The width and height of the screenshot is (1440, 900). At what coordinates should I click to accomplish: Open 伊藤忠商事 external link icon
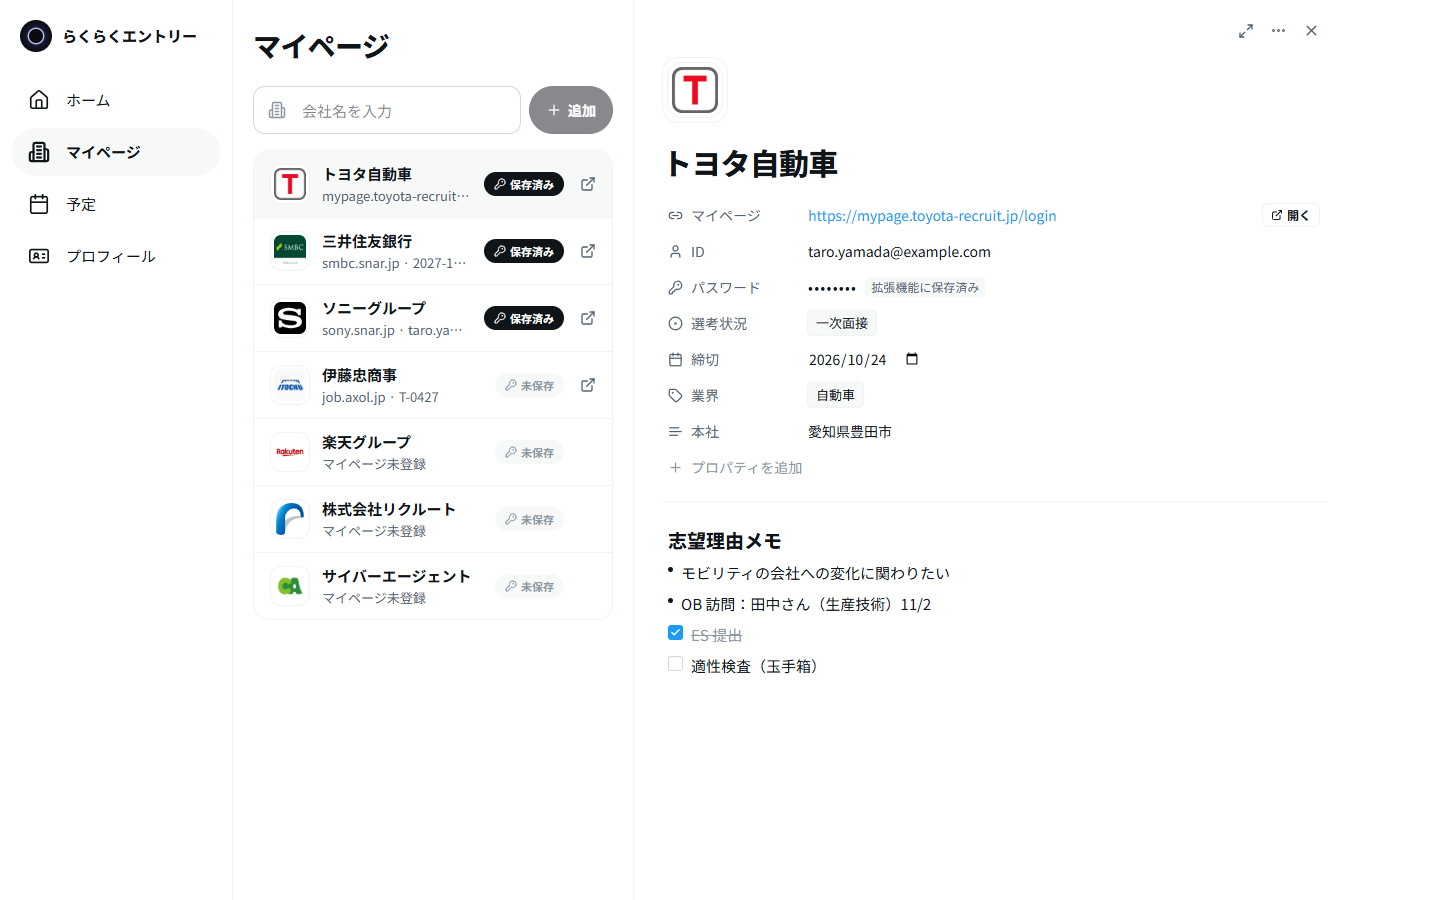[588, 385]
